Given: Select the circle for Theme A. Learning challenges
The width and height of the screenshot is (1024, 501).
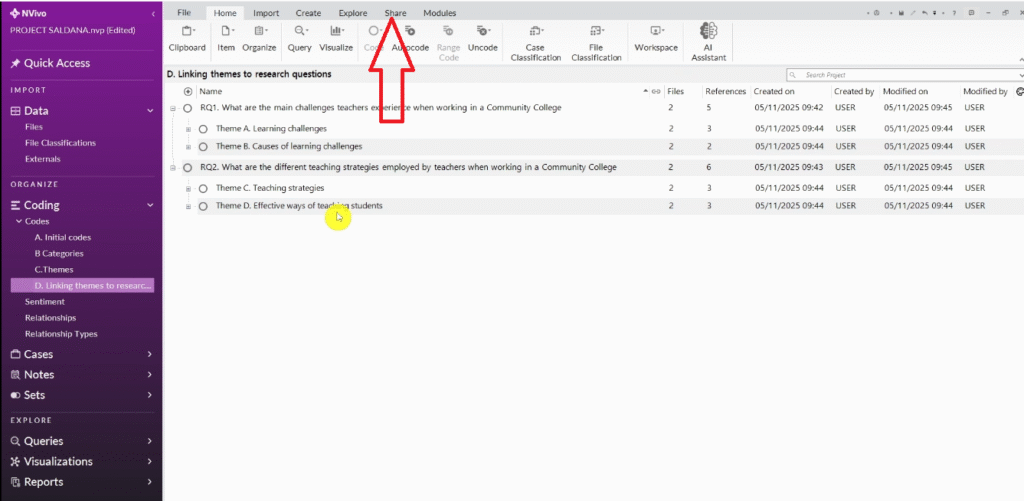Looking at the screenshot, I should [x=203, y=129].
